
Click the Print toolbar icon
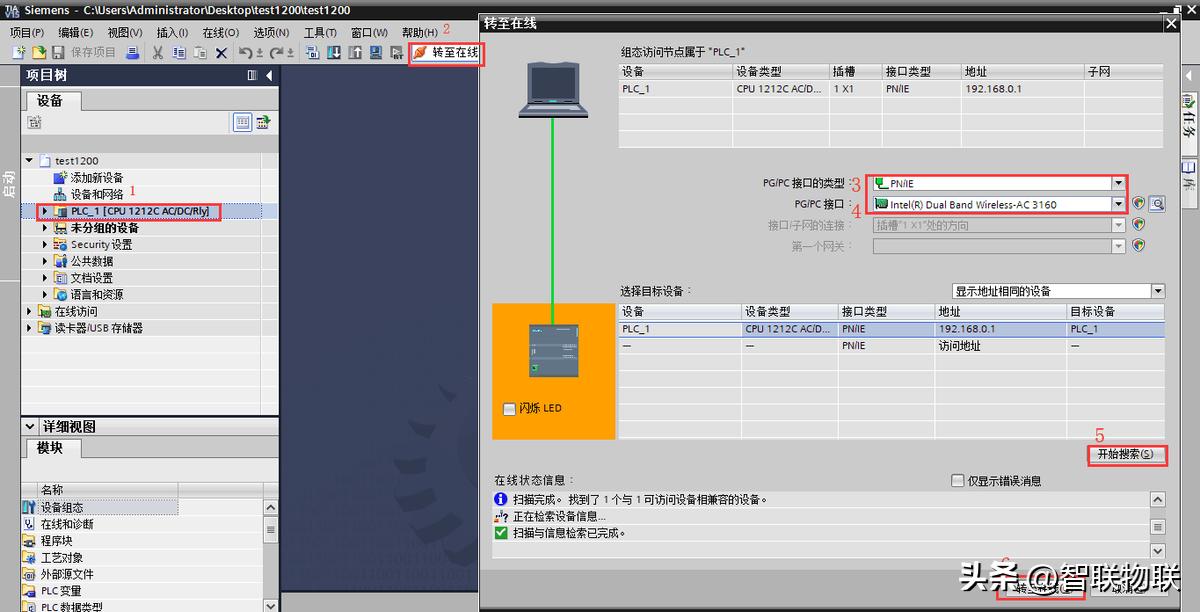134,54
